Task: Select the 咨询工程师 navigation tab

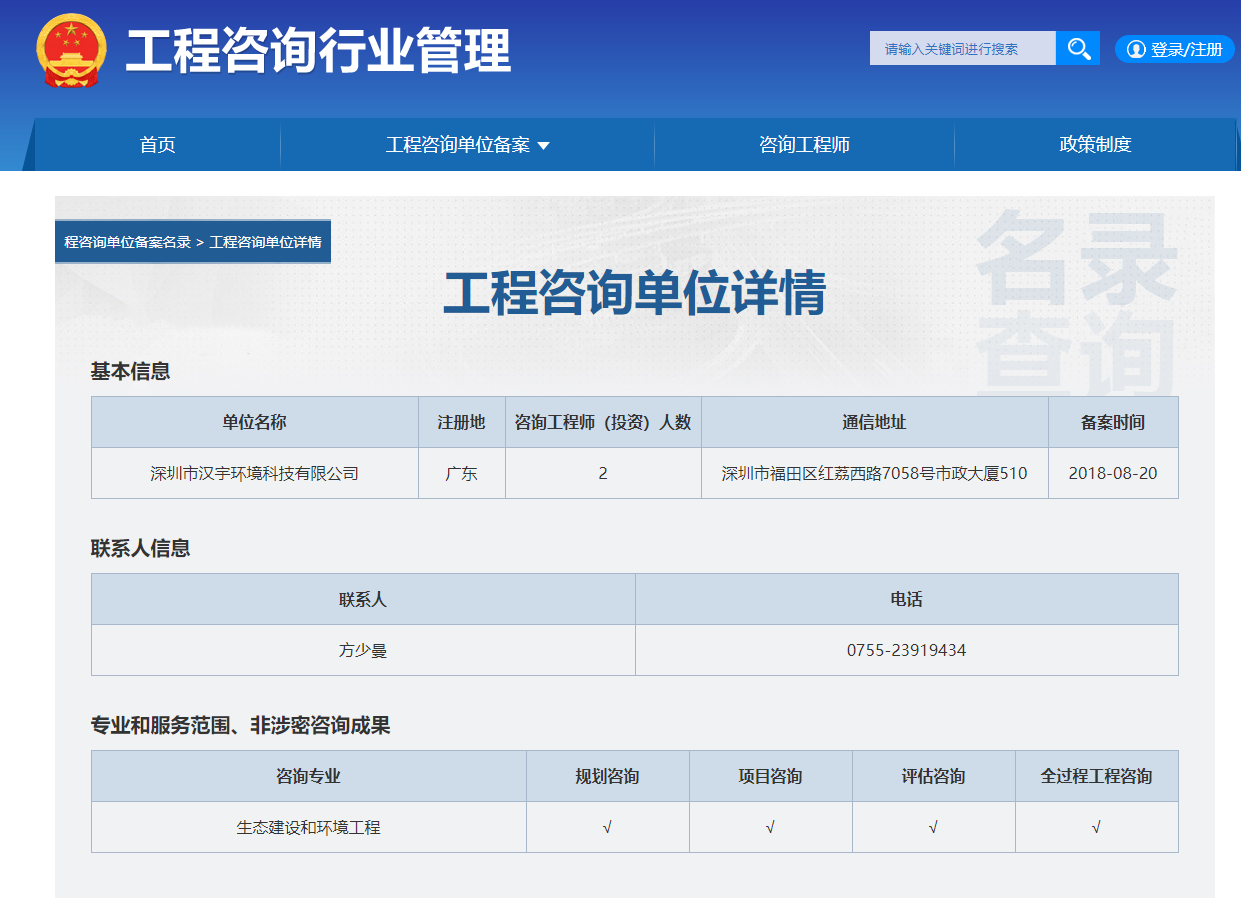Action: coord(803,144)
